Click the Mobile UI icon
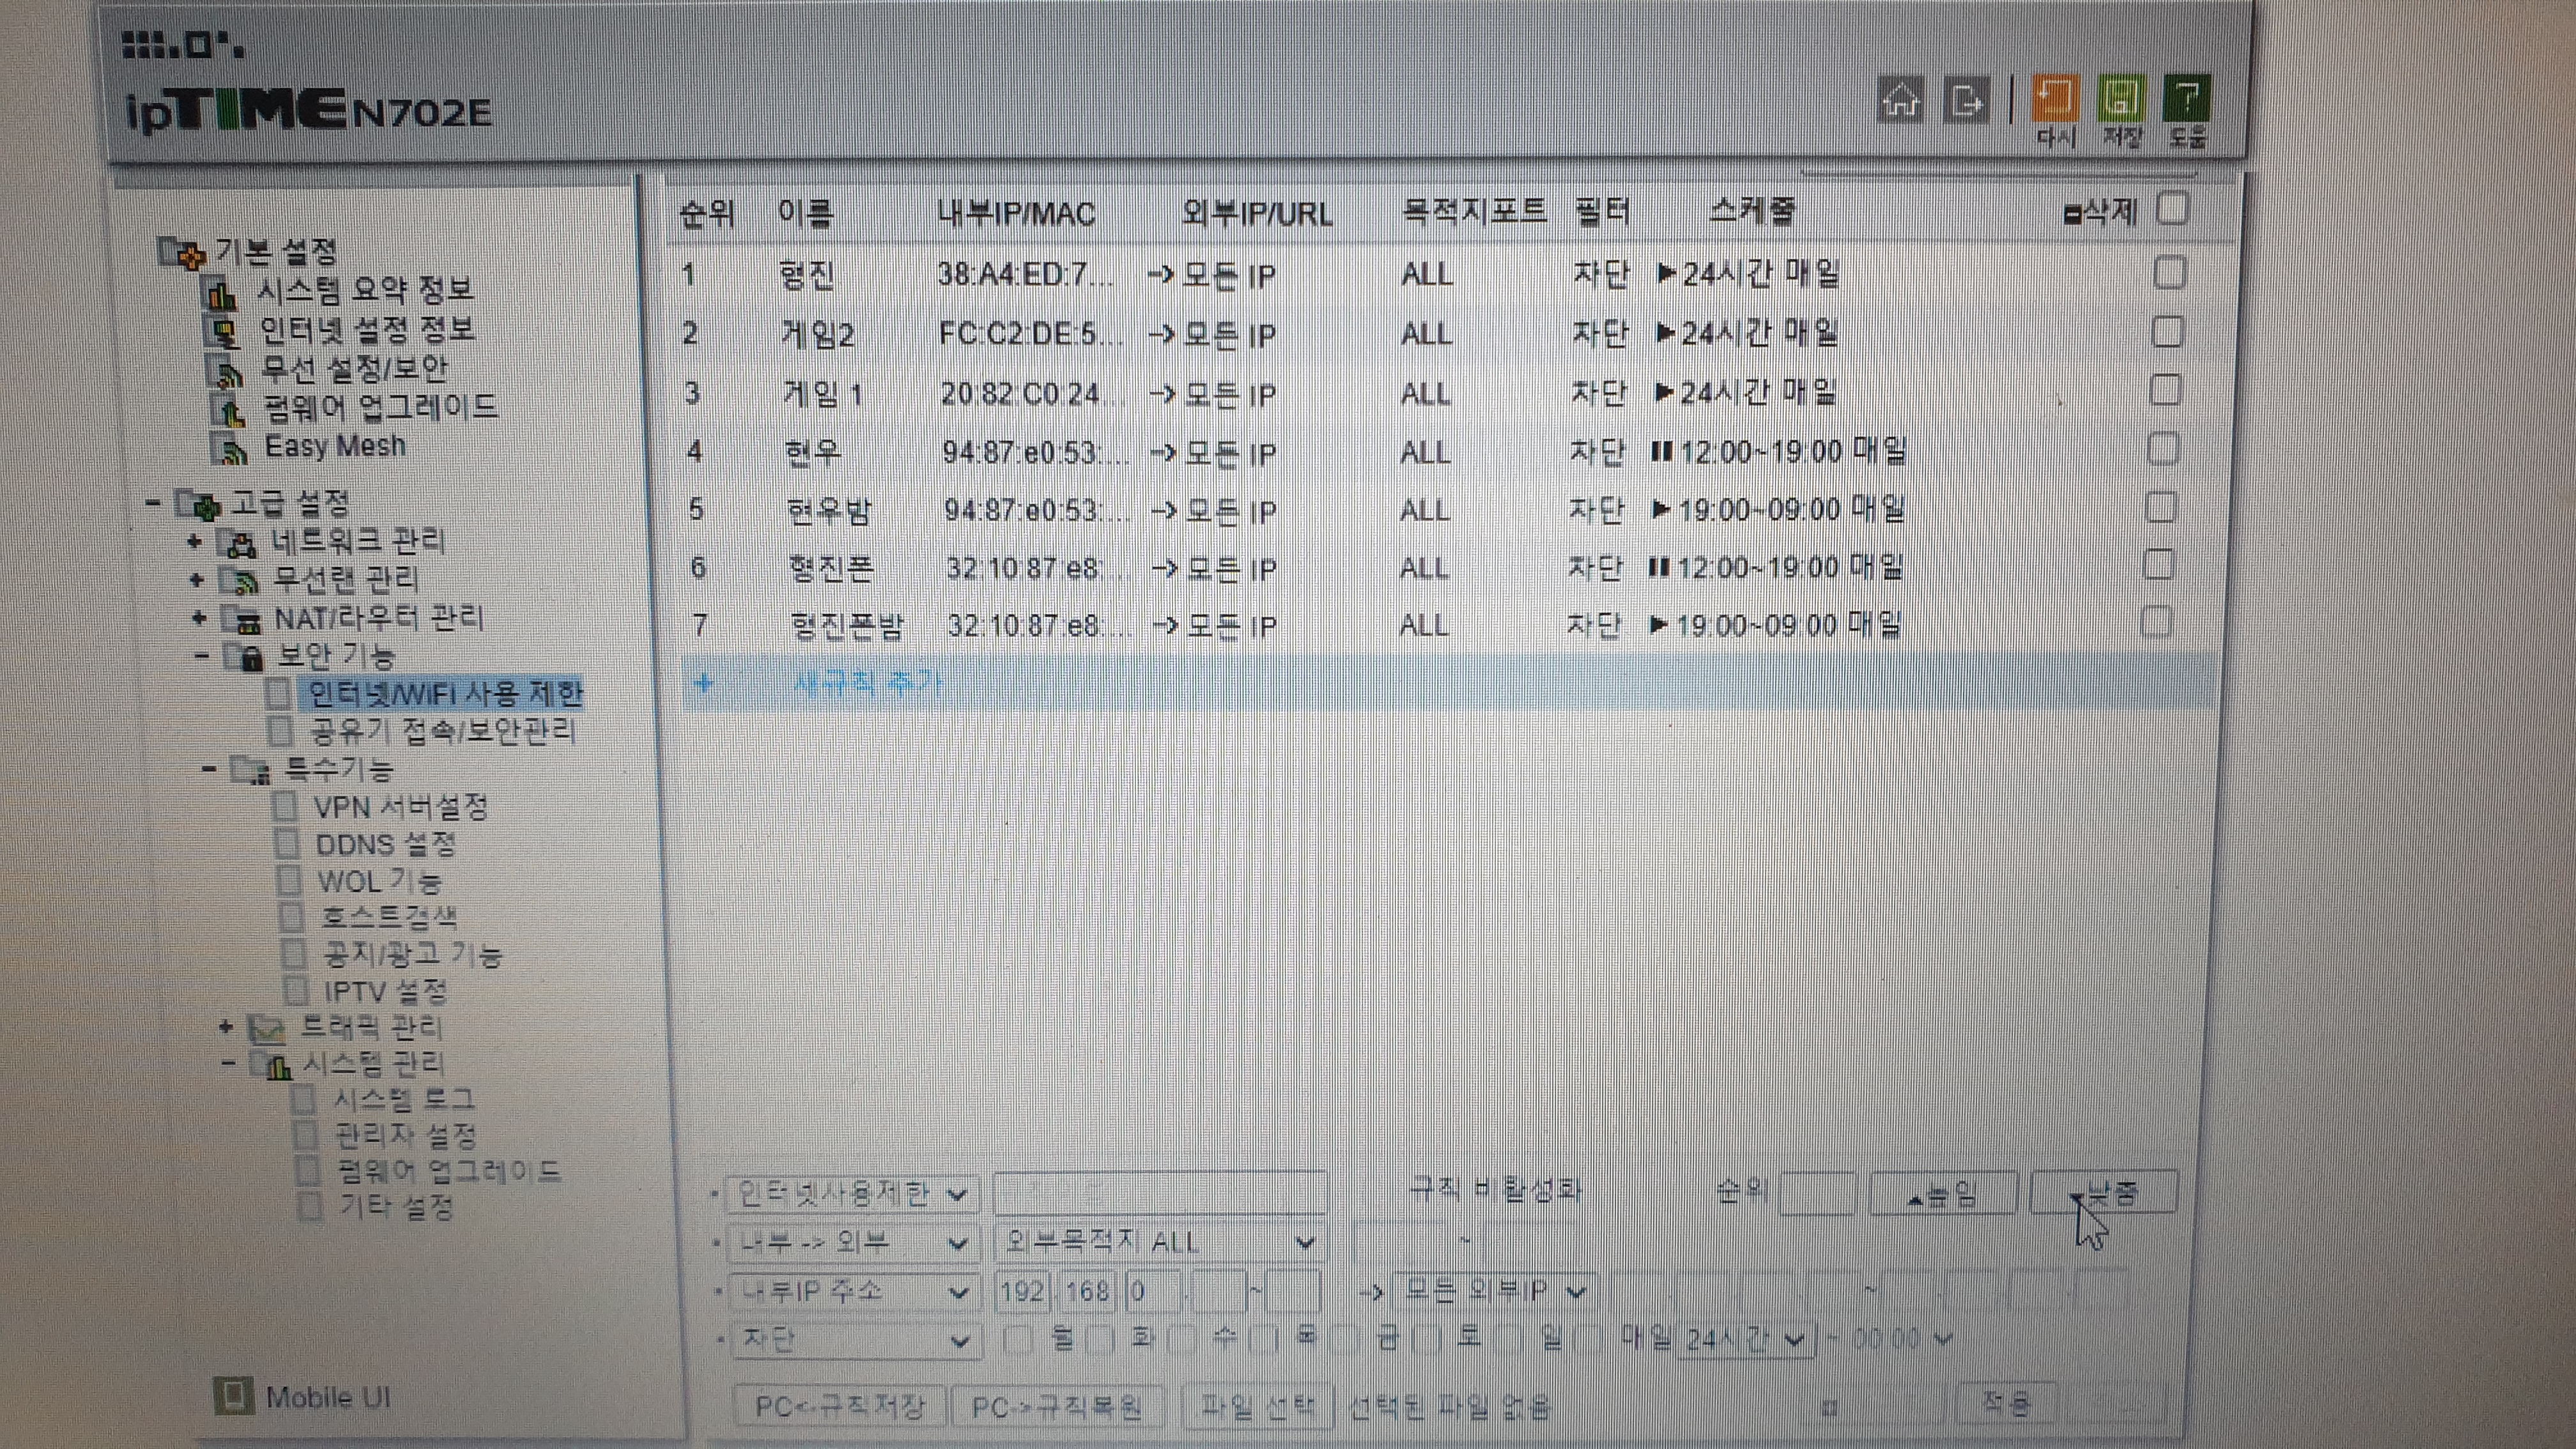Image resolution: width=2576 pixels, height=1449 pixels. (x=233, y=1396)
